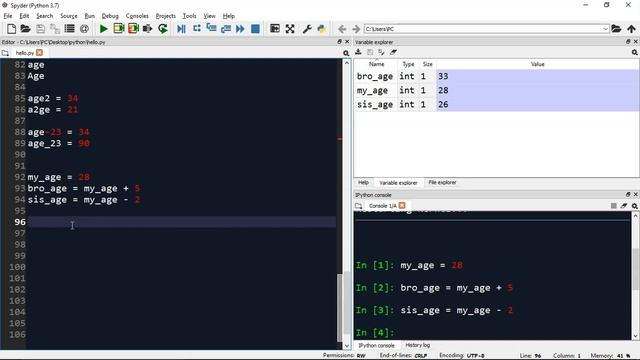Image resolution: width=640 pixels, height=360 pixels.
Task: Open the Tools menu
Action: [189, 16]
